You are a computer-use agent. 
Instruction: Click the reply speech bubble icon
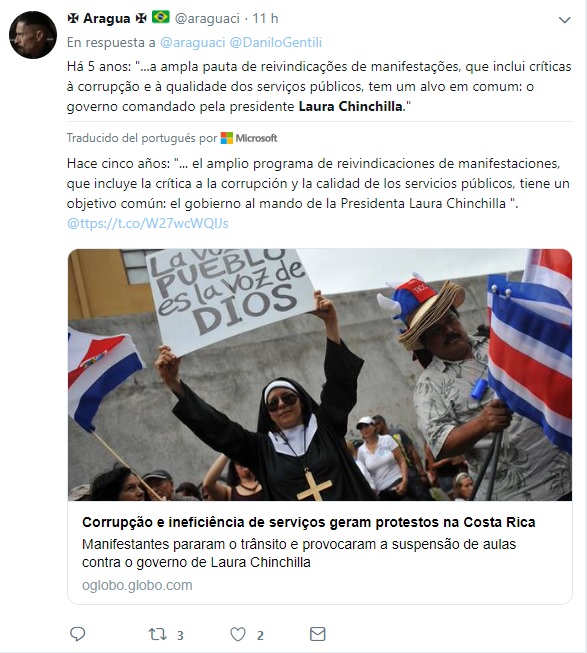(77, 634)
